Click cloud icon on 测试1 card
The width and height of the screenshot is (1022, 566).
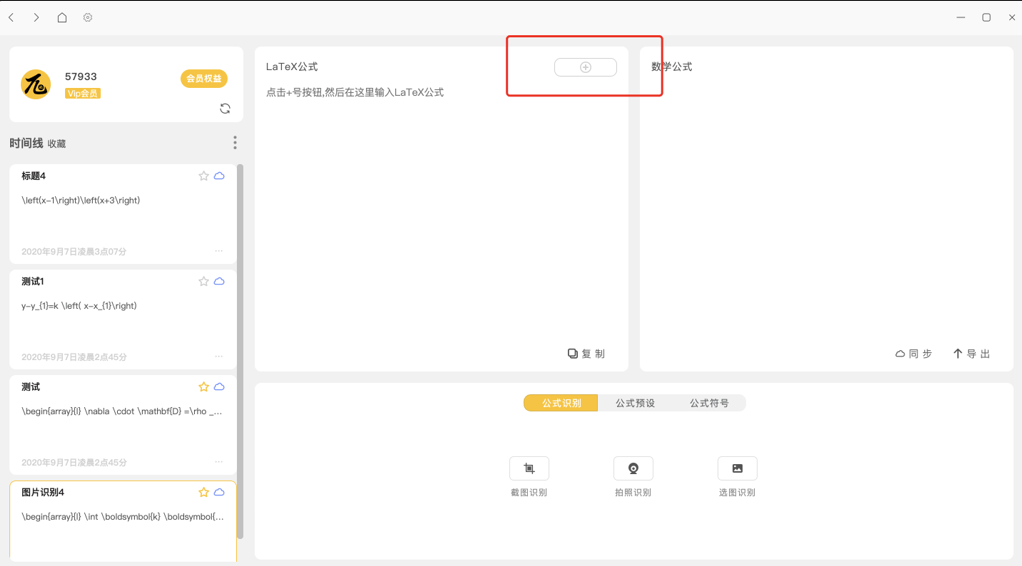point(219,282)
